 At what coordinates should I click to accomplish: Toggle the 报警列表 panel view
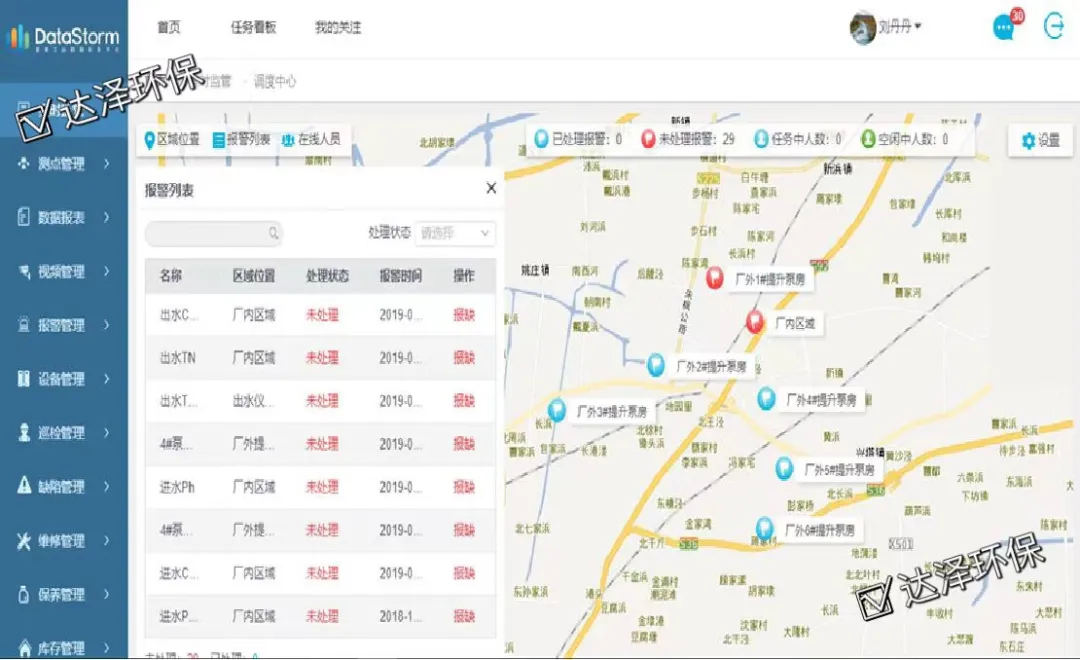[x=241, y=140]
